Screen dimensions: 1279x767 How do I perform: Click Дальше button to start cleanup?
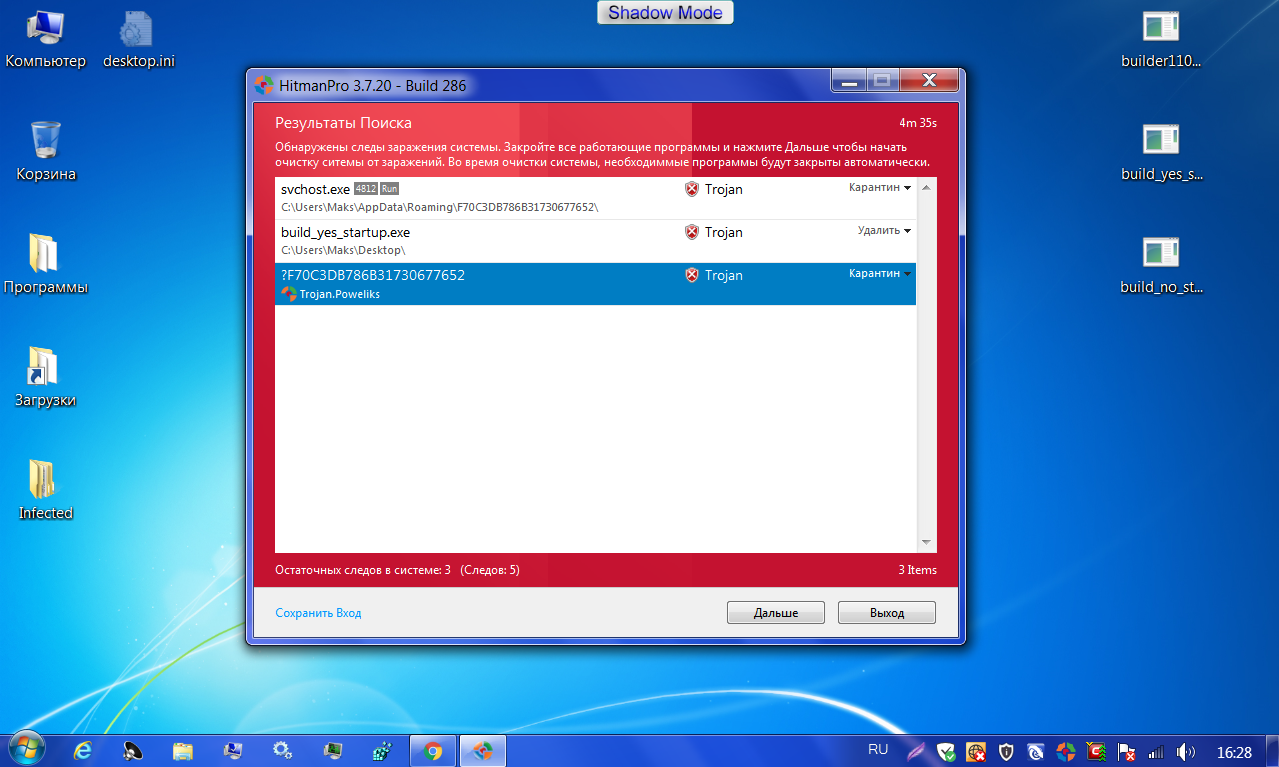(776, 613)
